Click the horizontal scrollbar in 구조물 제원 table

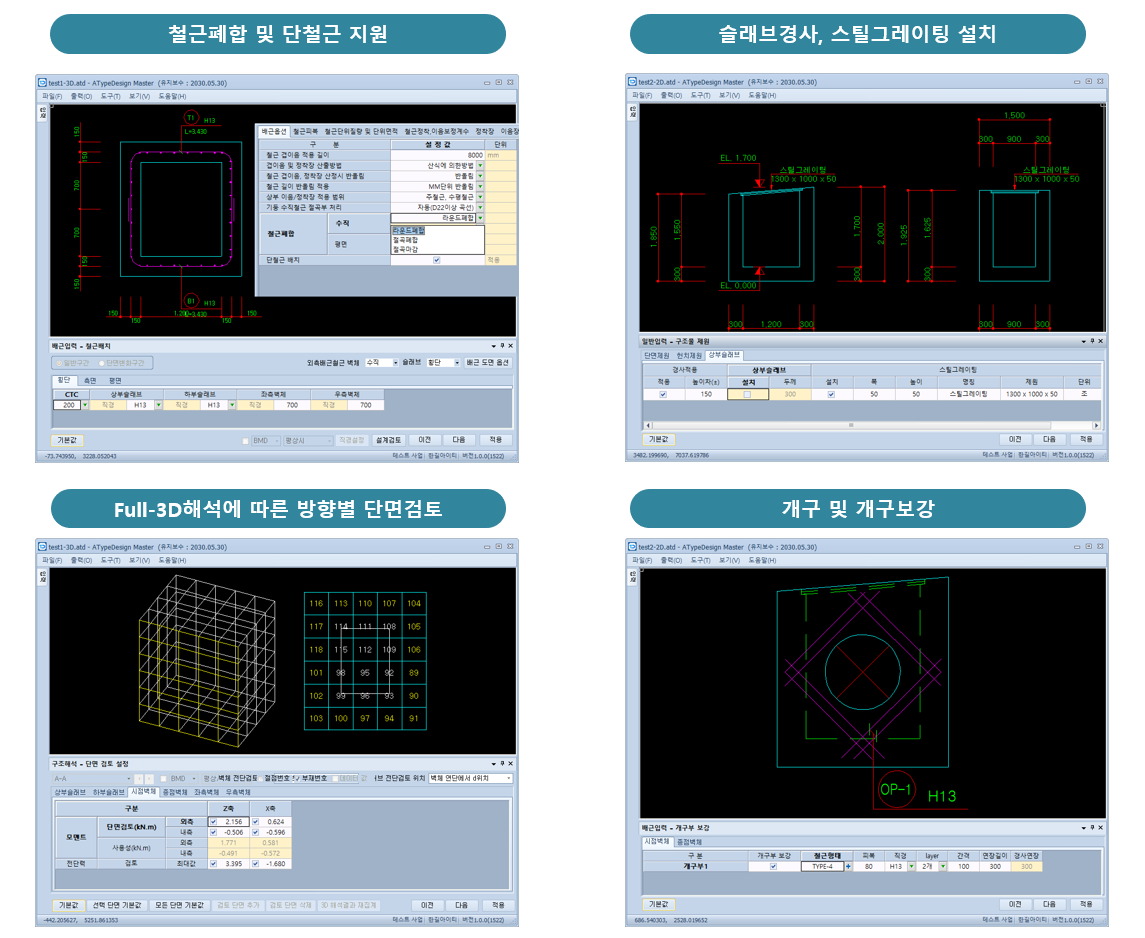[x=851, y=425]
